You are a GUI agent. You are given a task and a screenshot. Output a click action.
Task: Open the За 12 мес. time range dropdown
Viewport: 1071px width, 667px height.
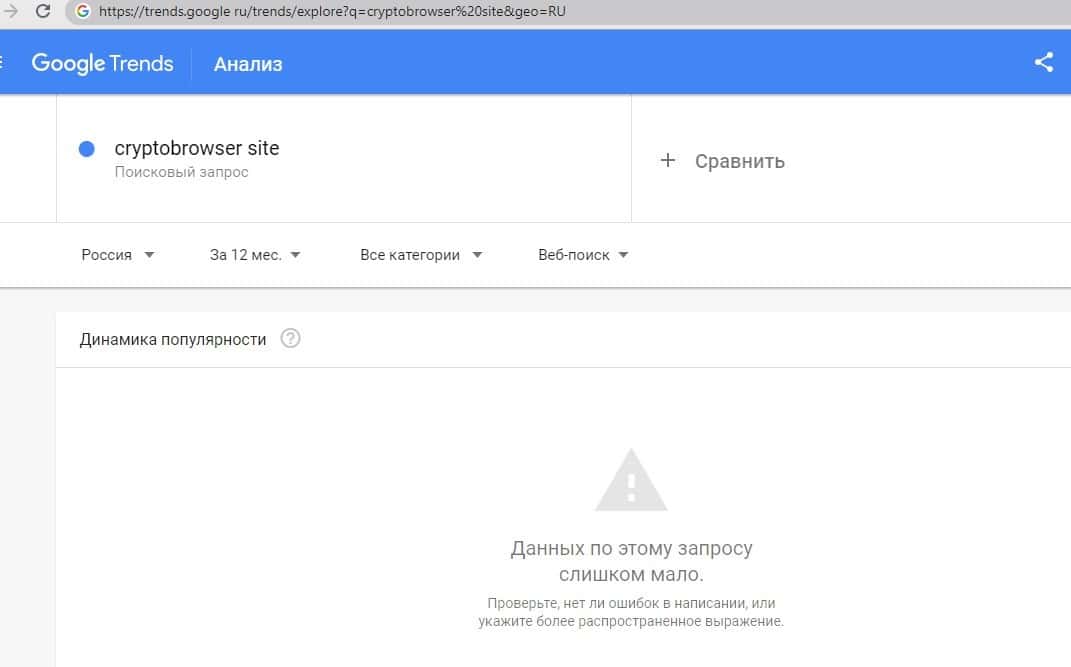(x=255, y=255)
